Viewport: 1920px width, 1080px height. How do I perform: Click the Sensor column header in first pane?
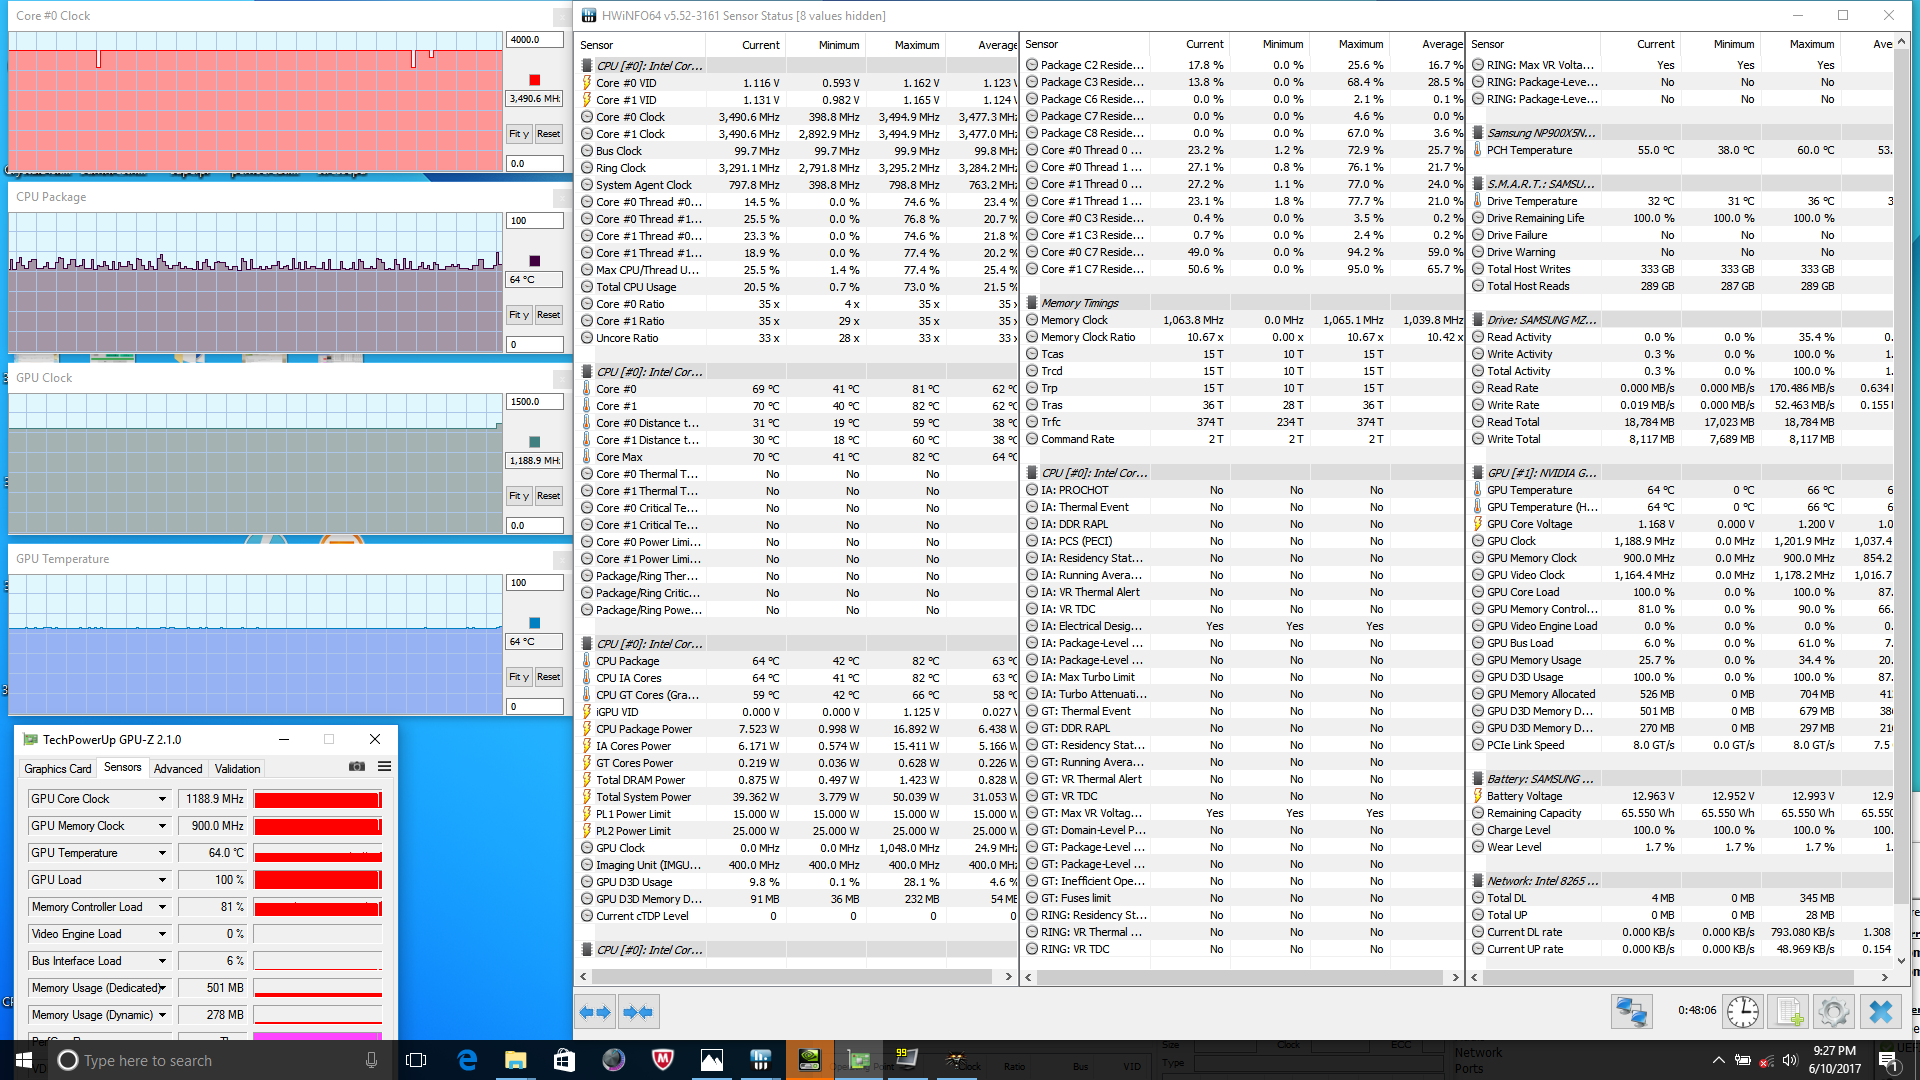642,45
